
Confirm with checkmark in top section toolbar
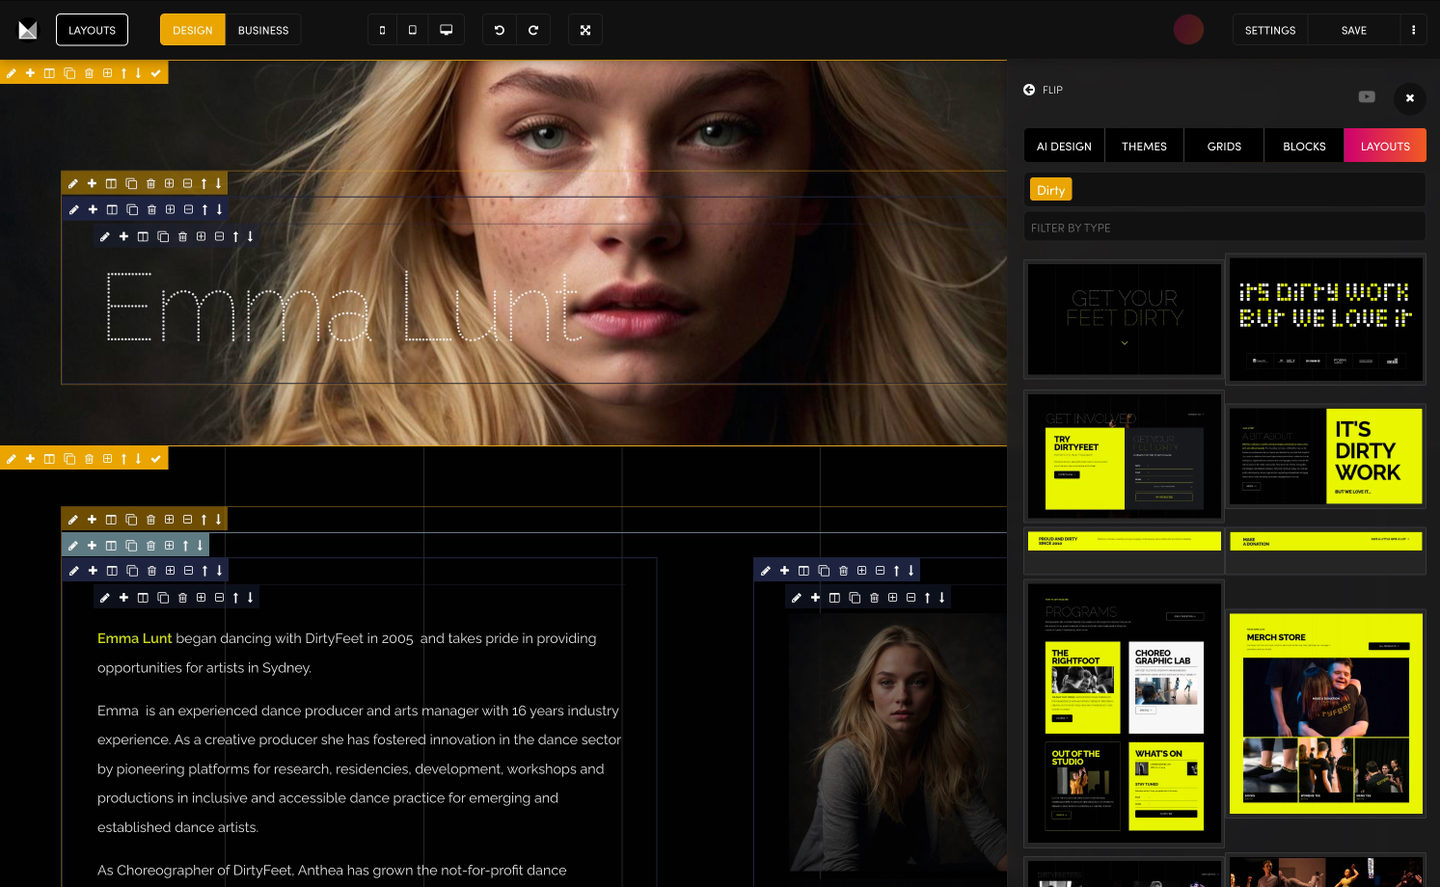[156, 73]
